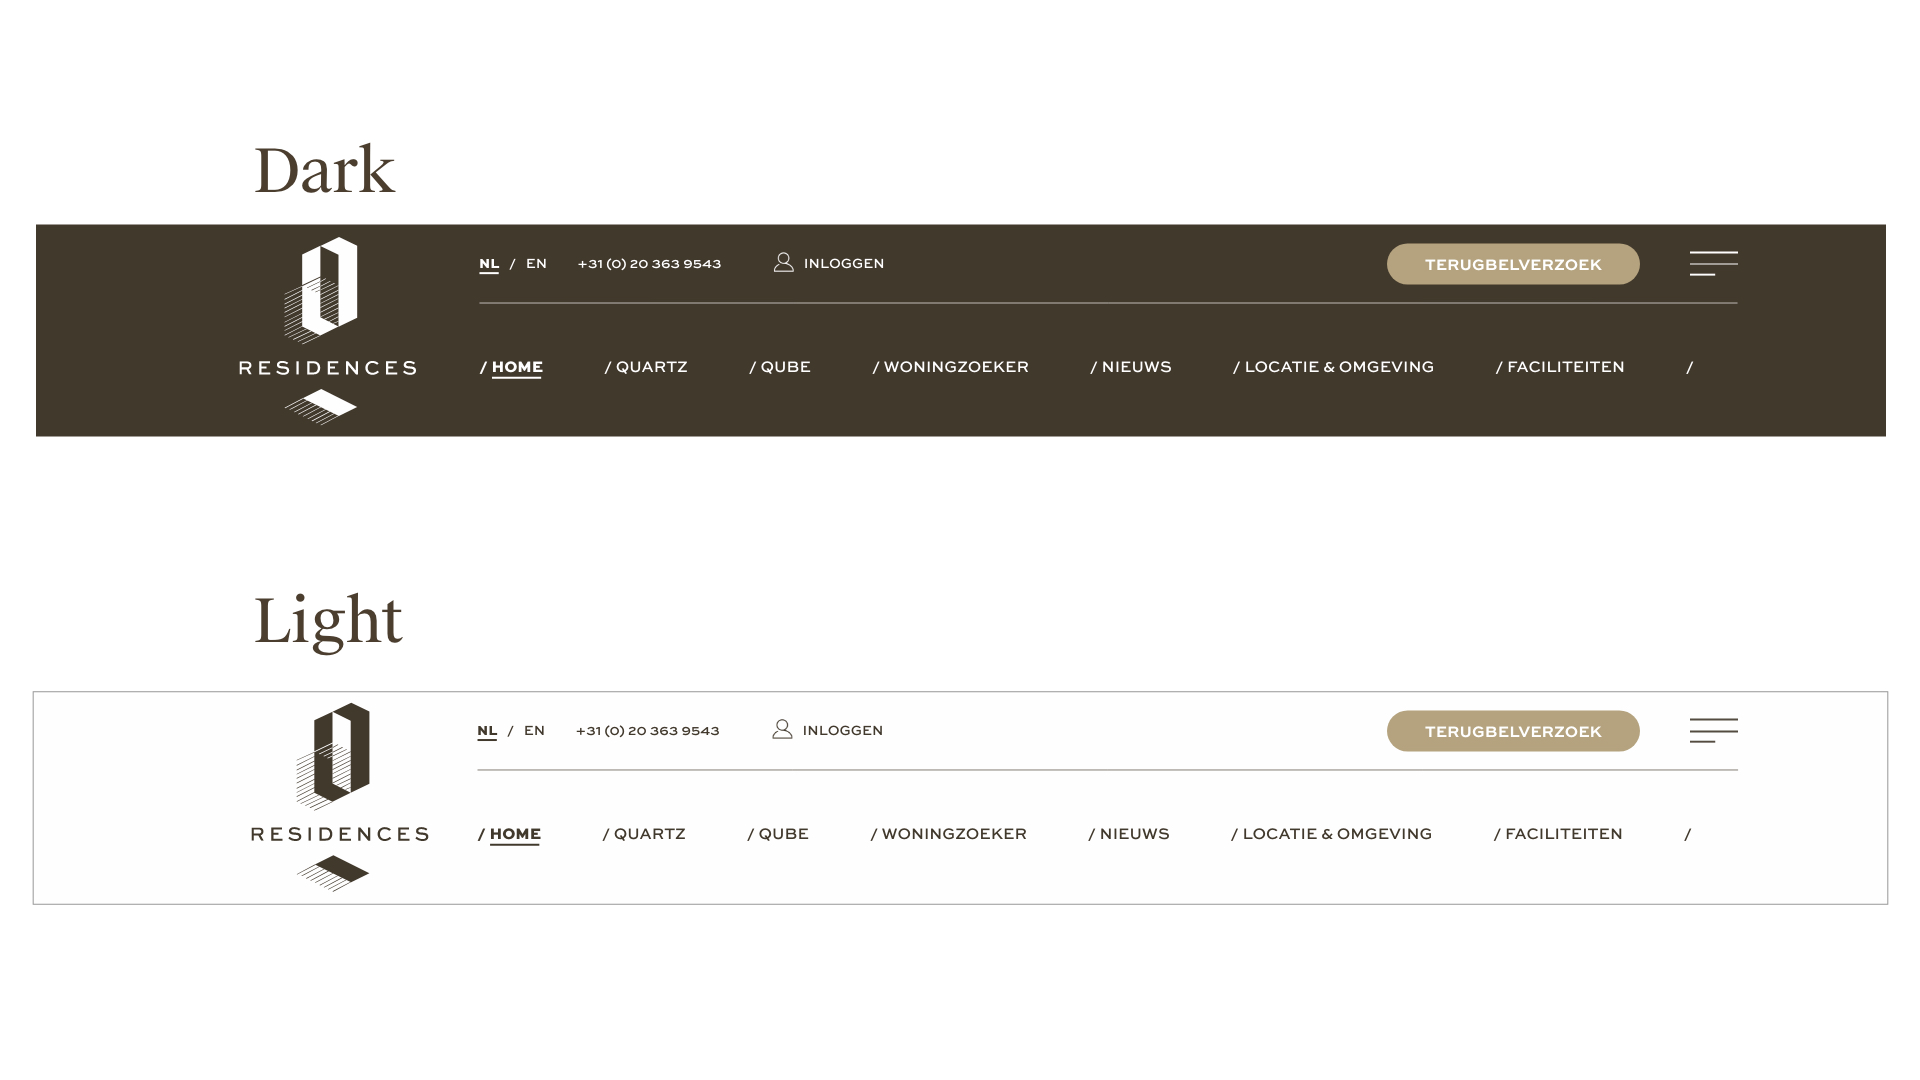Click user icon in dark header
Image resolution: width=1920 pixels, height=1080 pixels.
pyautogui.click(x=783, y=262)
